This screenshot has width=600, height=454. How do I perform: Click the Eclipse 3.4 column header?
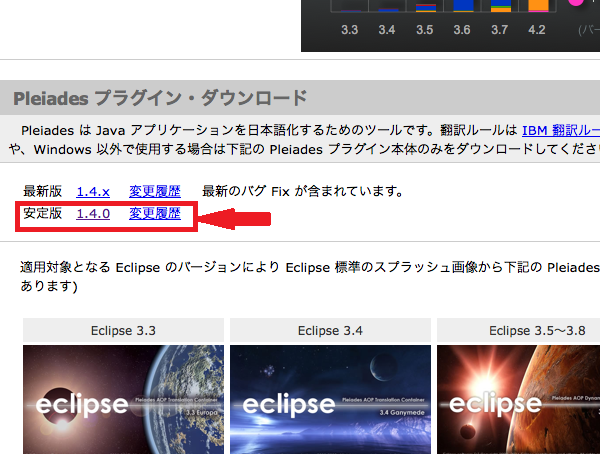pos(330,330)
